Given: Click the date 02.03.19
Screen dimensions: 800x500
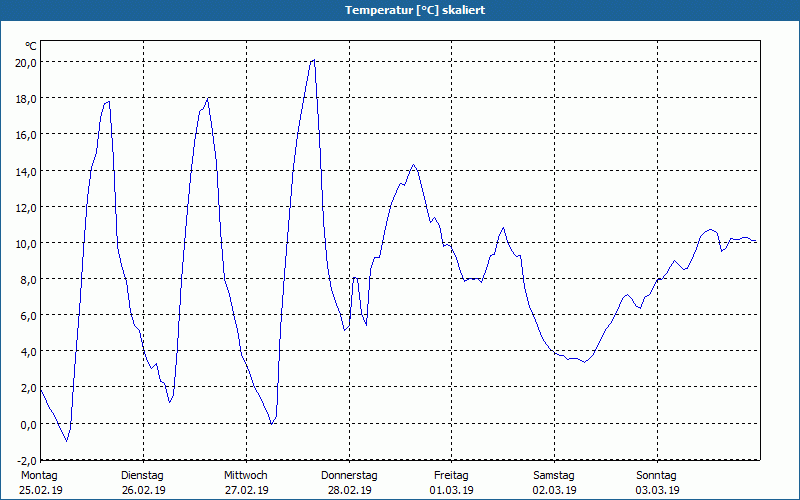Looking at the screenshot, I should 555,490.
